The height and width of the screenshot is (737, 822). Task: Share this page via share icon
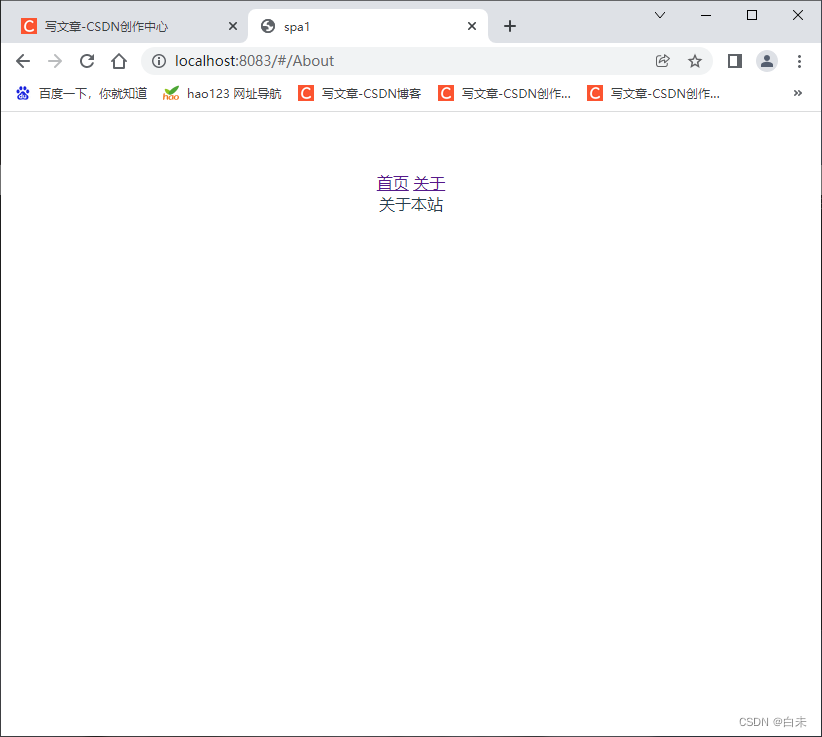tap(663, 61)
